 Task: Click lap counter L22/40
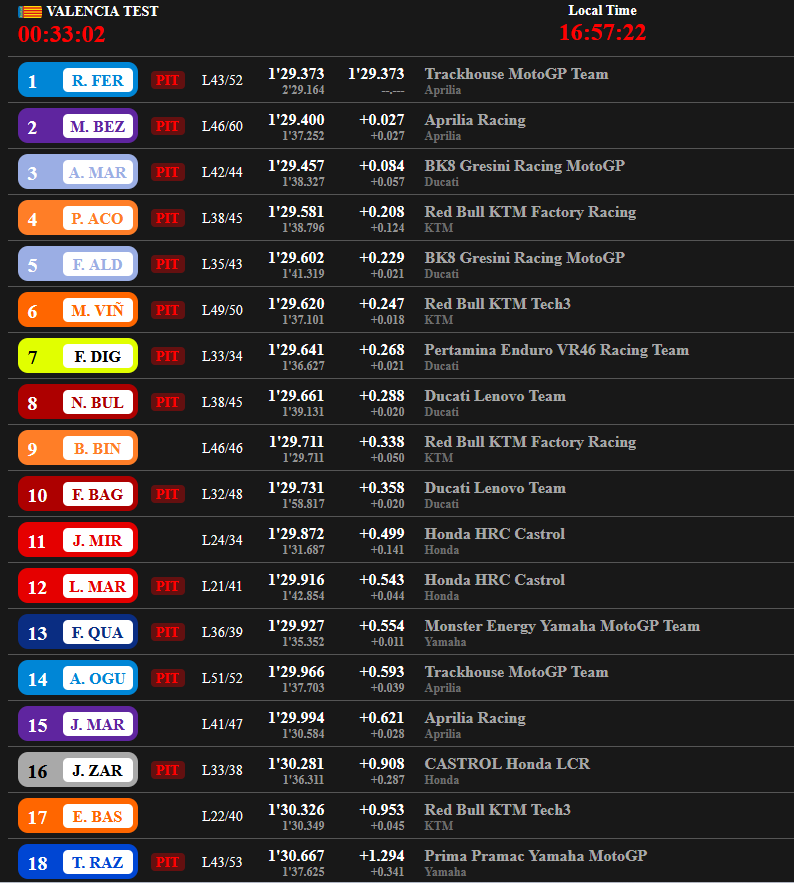(222, 816)
